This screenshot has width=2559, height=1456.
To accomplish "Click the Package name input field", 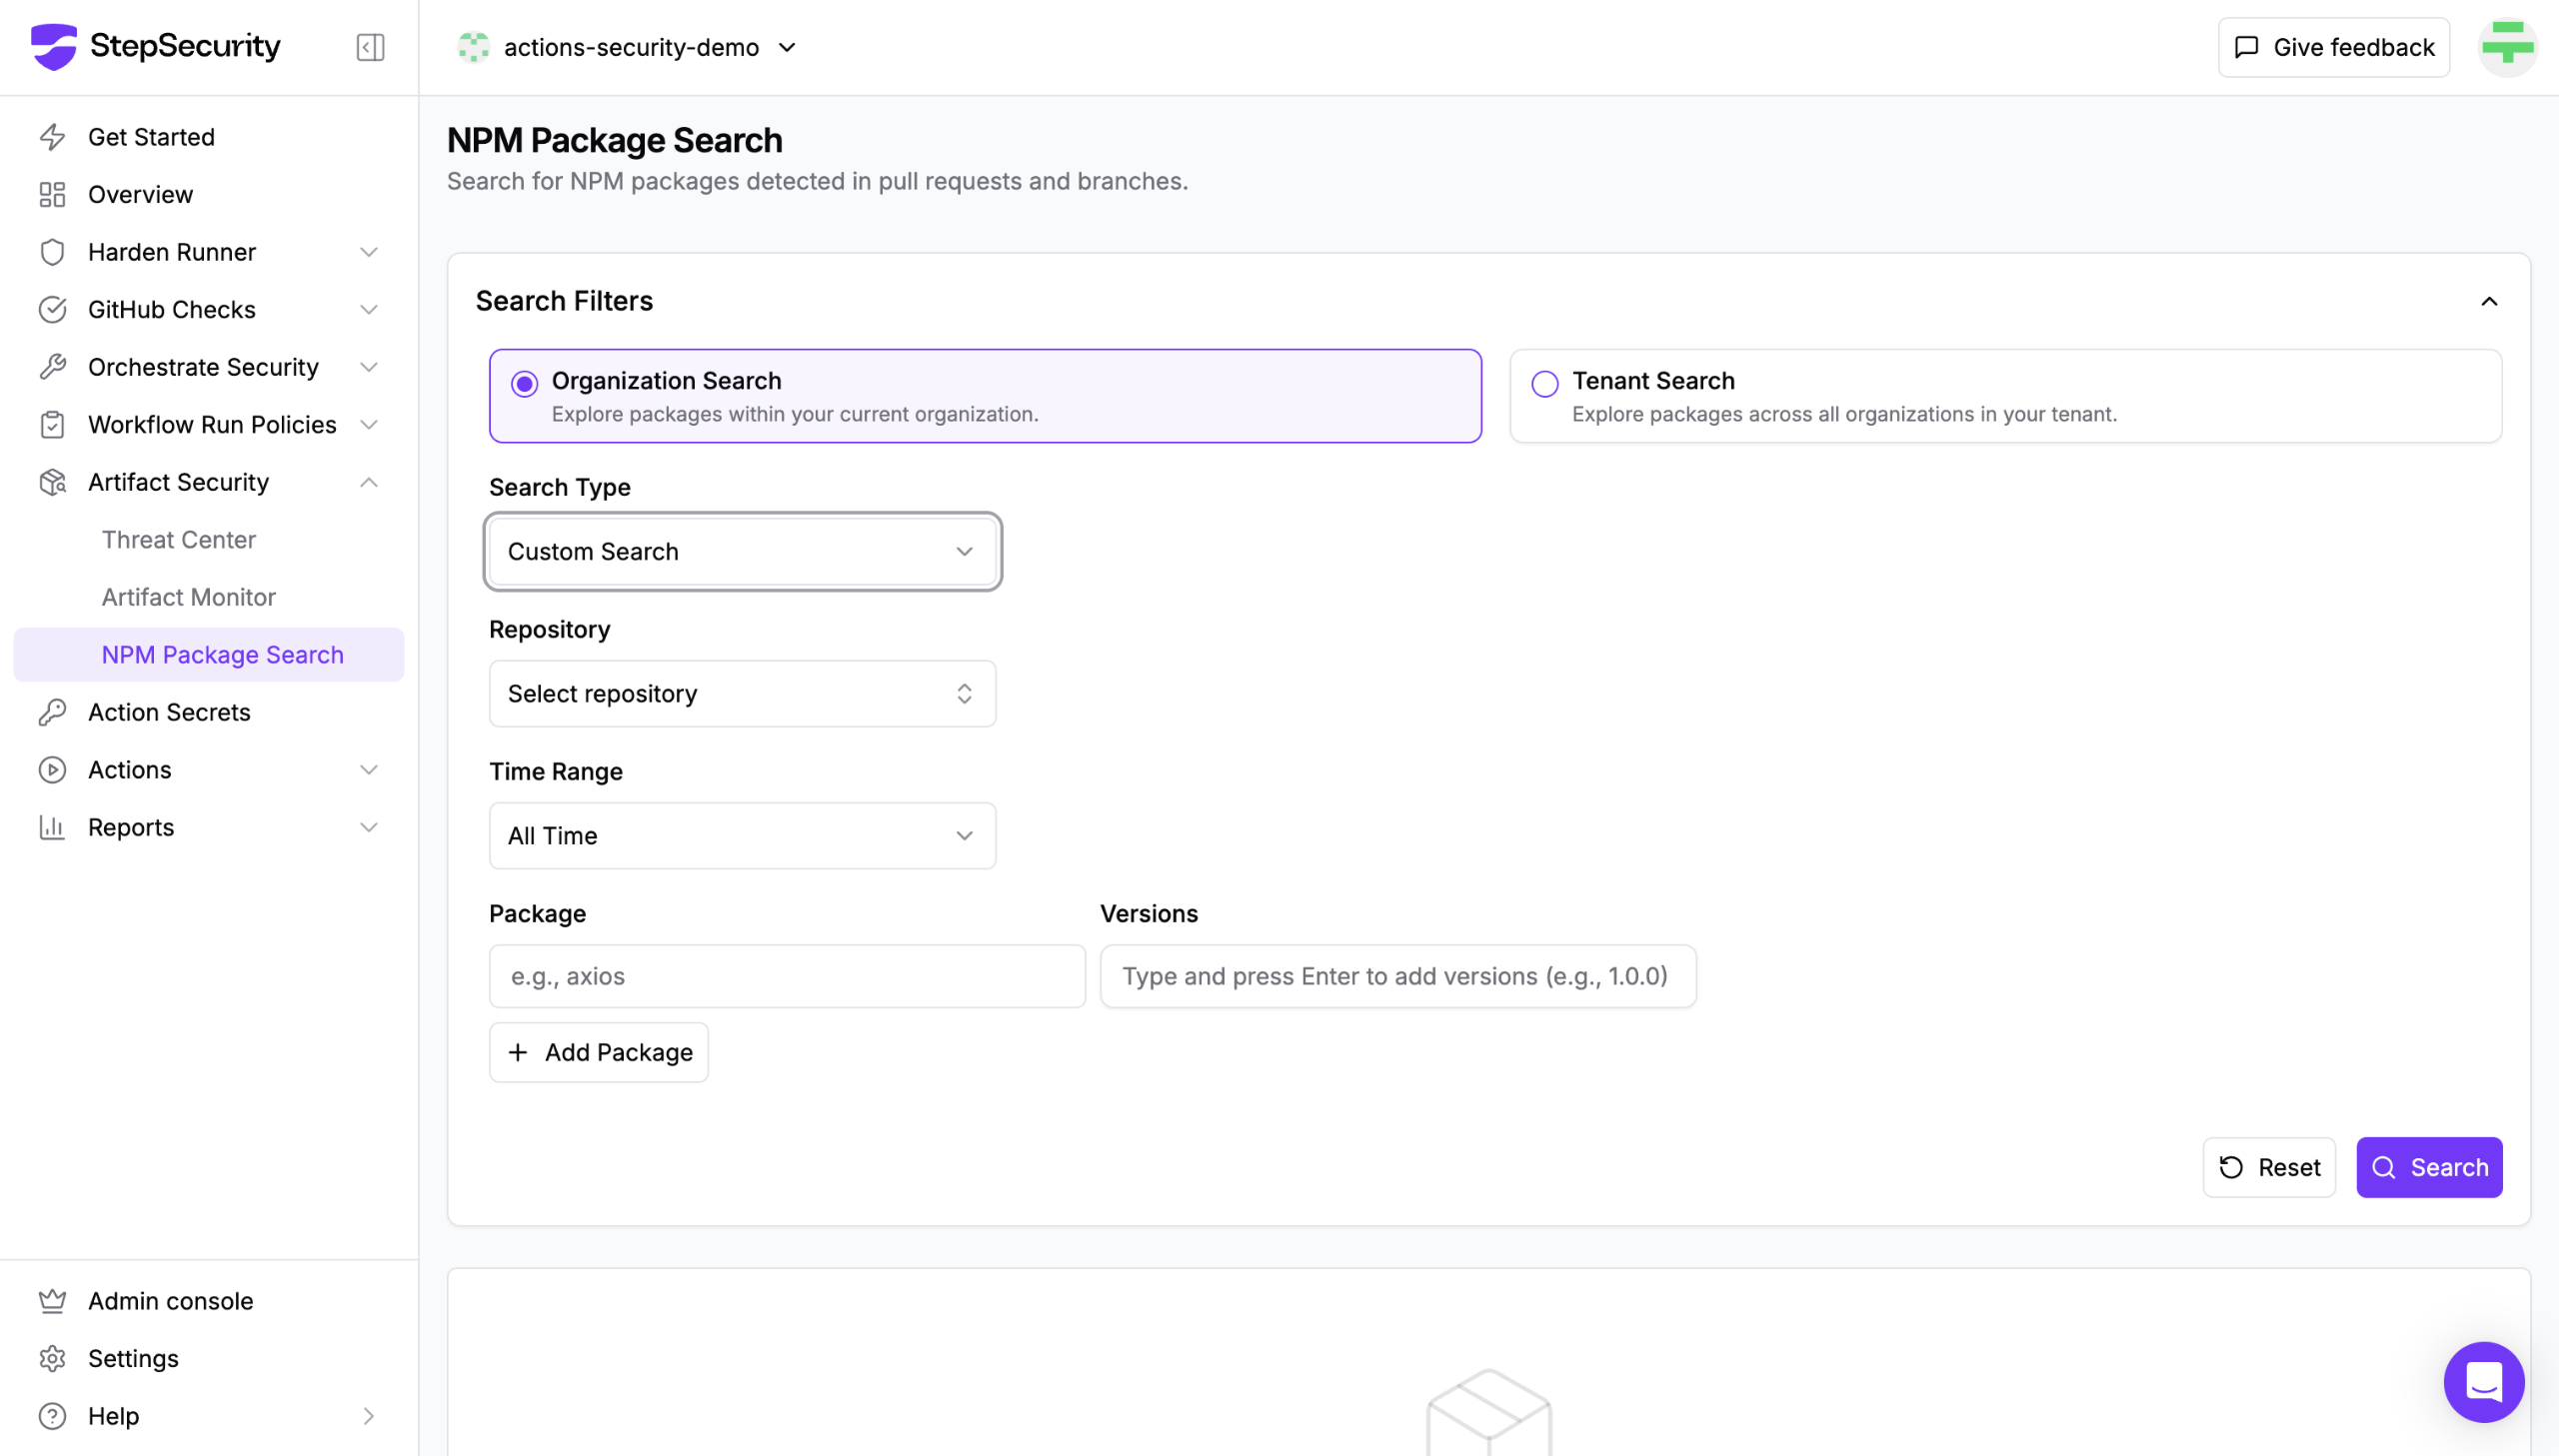I will 786,976.
